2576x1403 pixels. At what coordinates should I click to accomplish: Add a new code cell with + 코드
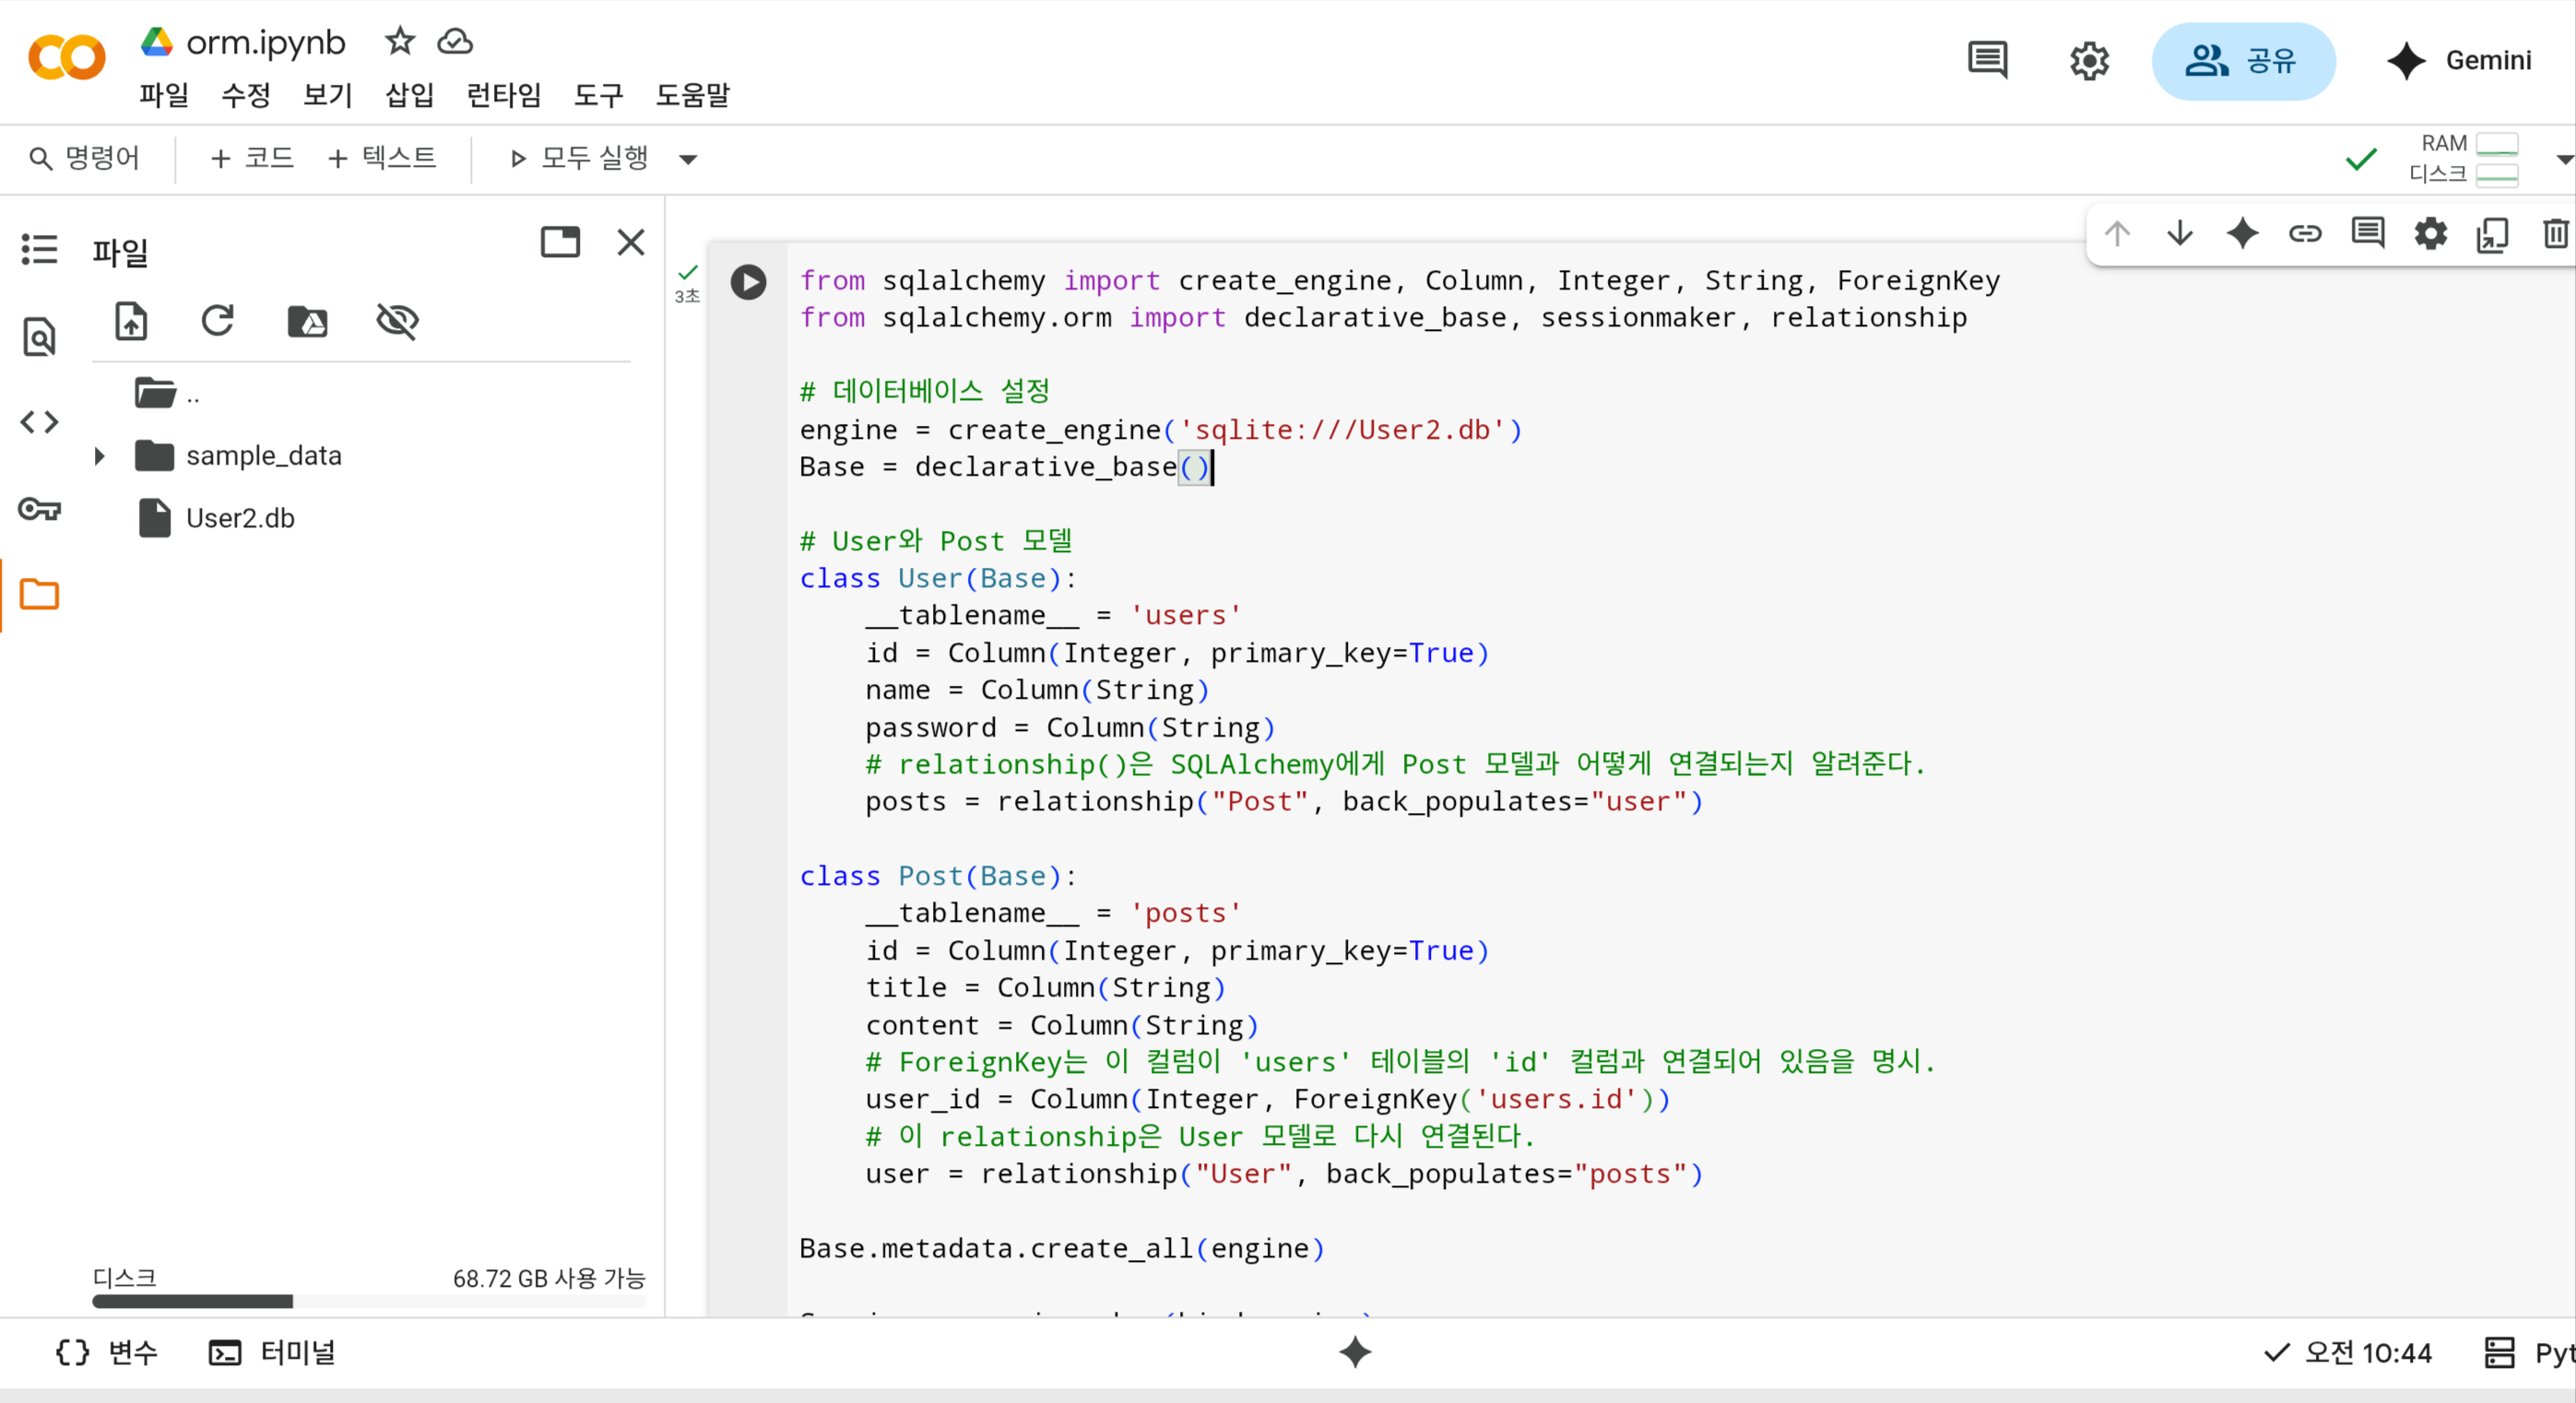click(252, 158)
